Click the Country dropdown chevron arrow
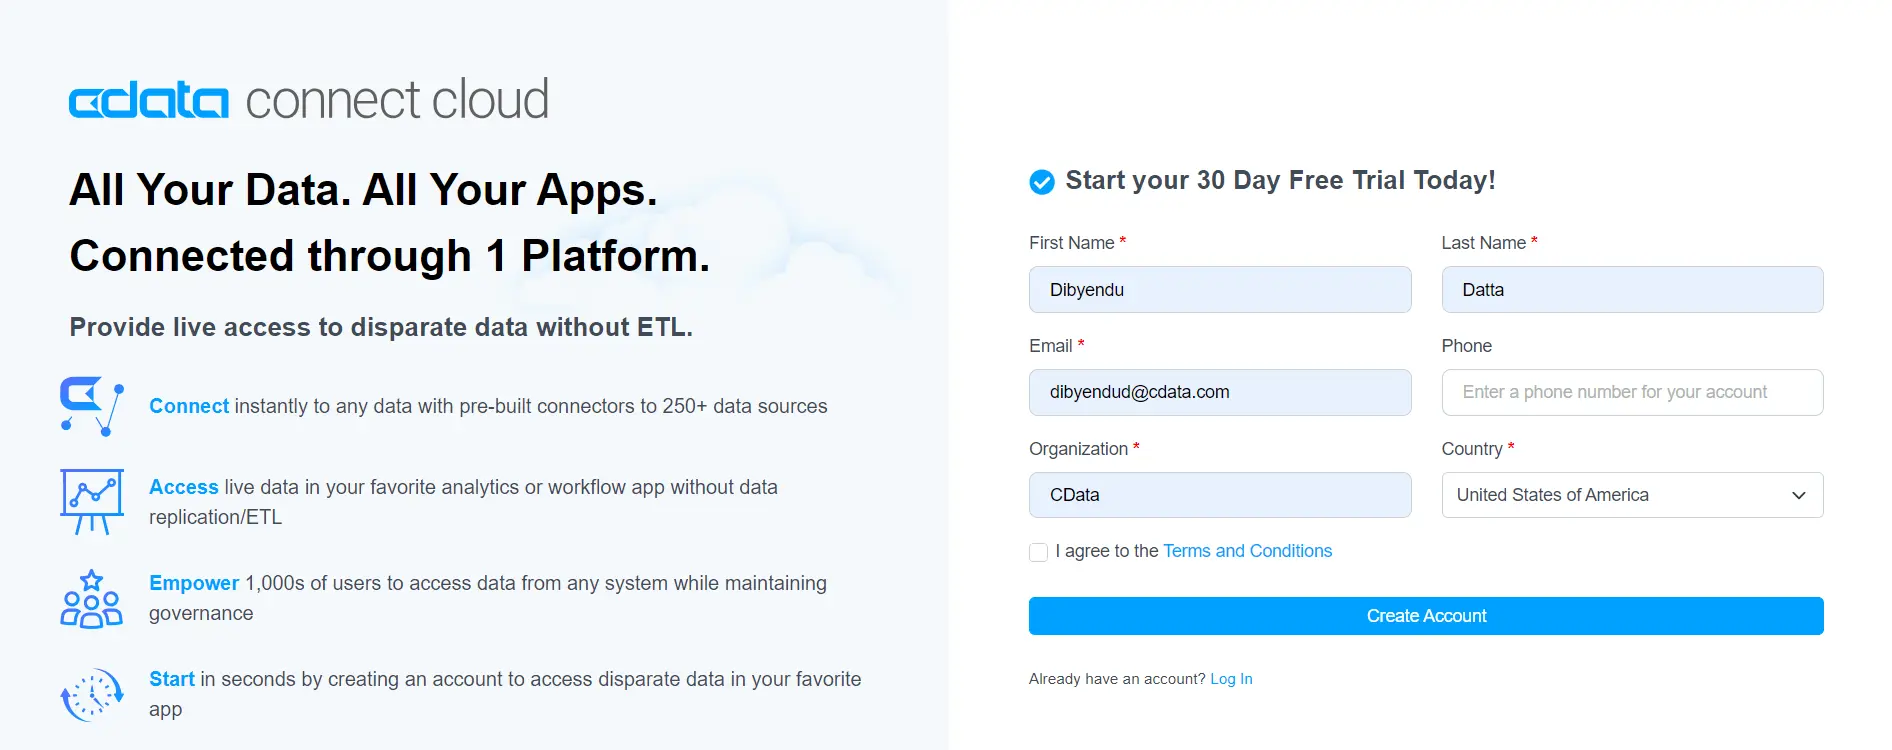 (1798, 495)
